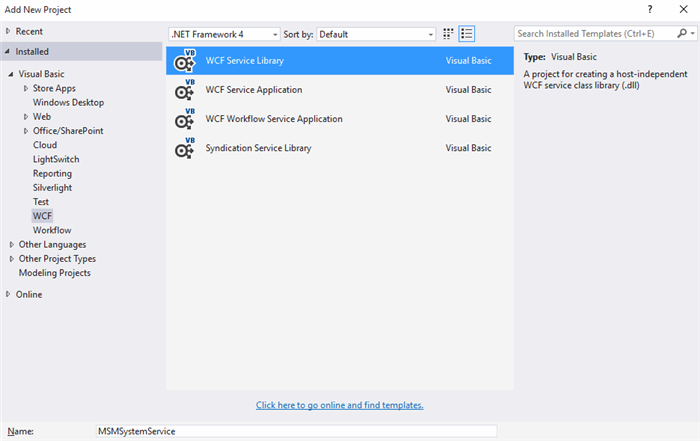Click Visual Basic on Syndication Service Library row
Image resolution: width=700 pixels, height=441 pixels.
(468, 148)
